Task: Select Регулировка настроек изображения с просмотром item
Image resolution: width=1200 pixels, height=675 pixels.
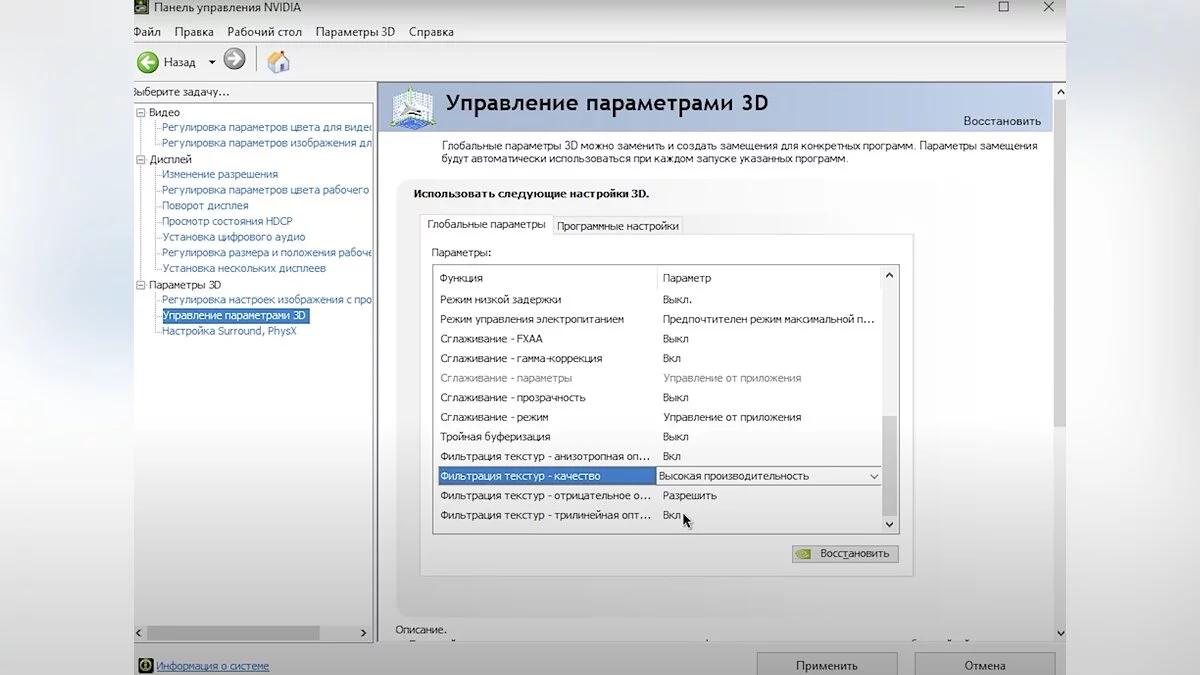Action: pyautogui.click(x=267, y=300)
